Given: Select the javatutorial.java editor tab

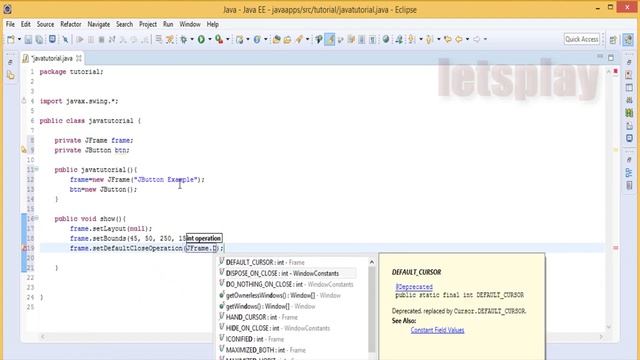Looking at the screenshot, I should point(51,58).
